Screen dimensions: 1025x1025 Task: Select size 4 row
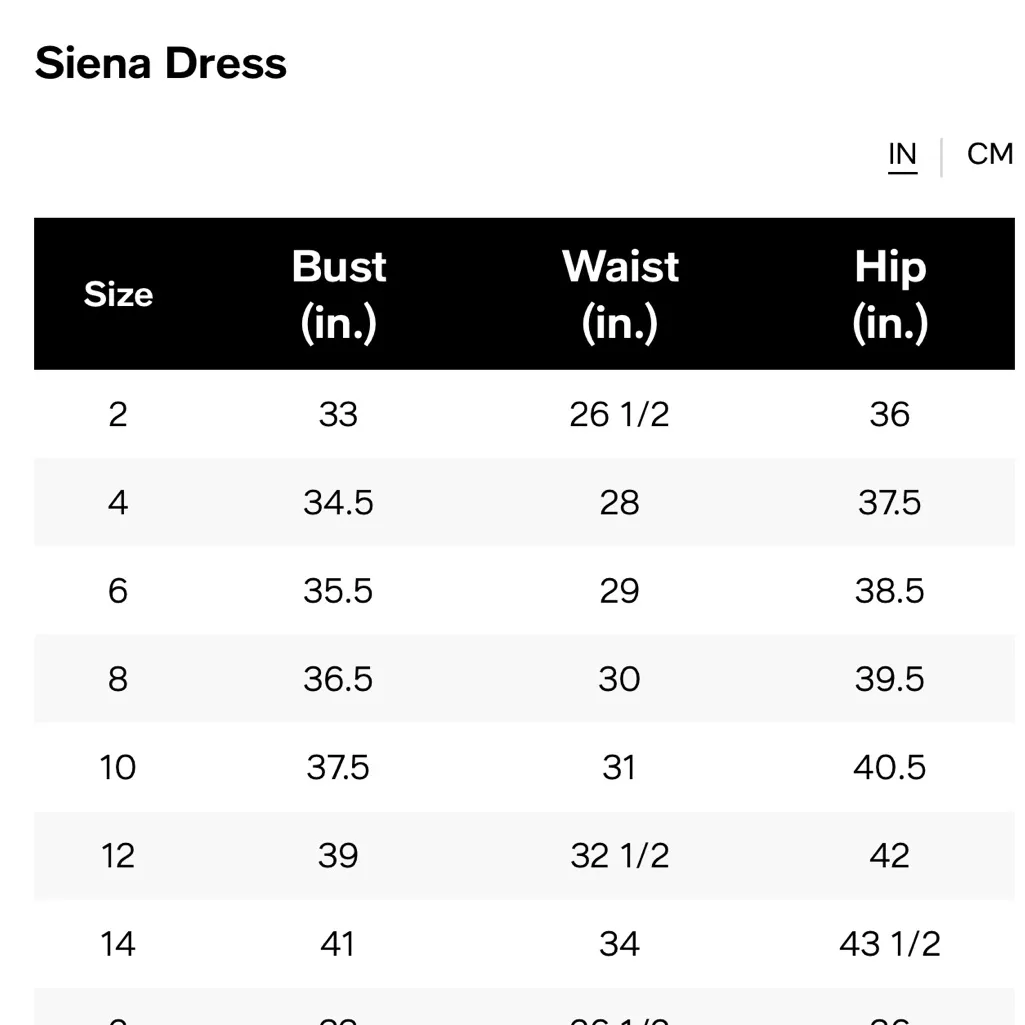coord(118,503)
